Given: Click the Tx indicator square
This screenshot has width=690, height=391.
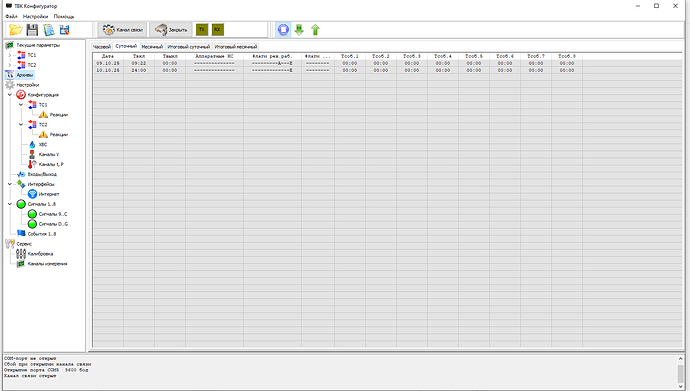Looking at the screenshot, I should 202,29.
